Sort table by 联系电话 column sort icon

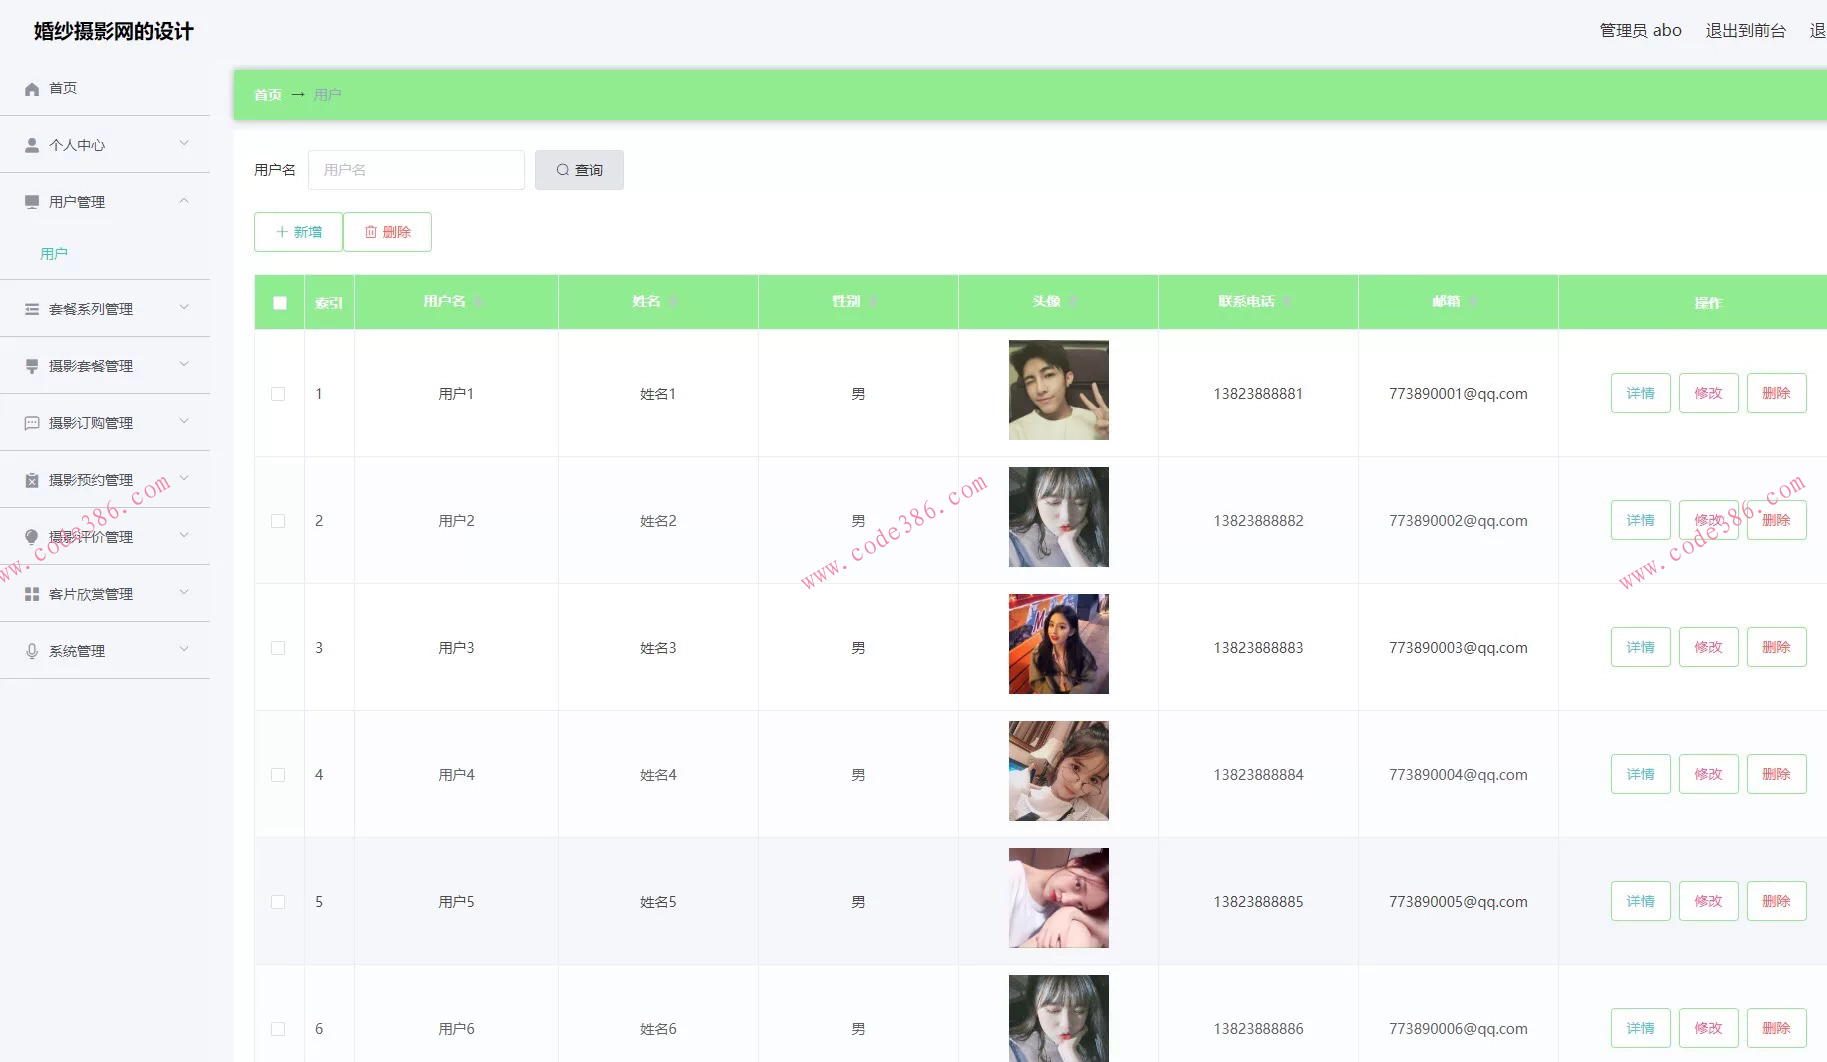(1287, 301)
